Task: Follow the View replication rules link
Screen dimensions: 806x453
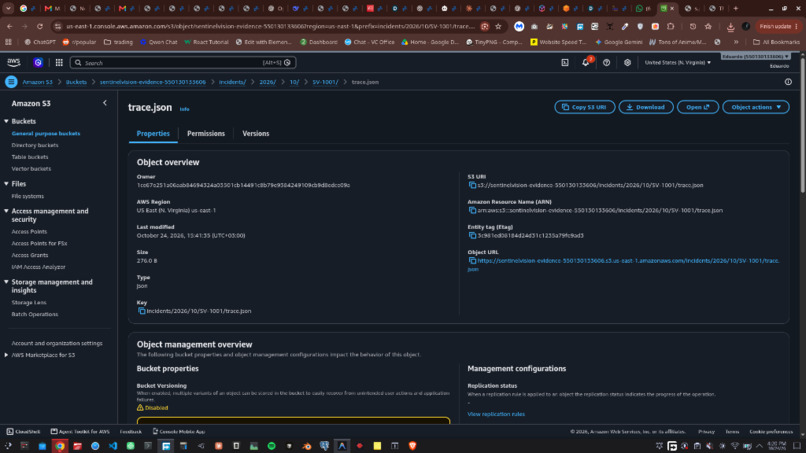Action: click(x=496, y=414)
